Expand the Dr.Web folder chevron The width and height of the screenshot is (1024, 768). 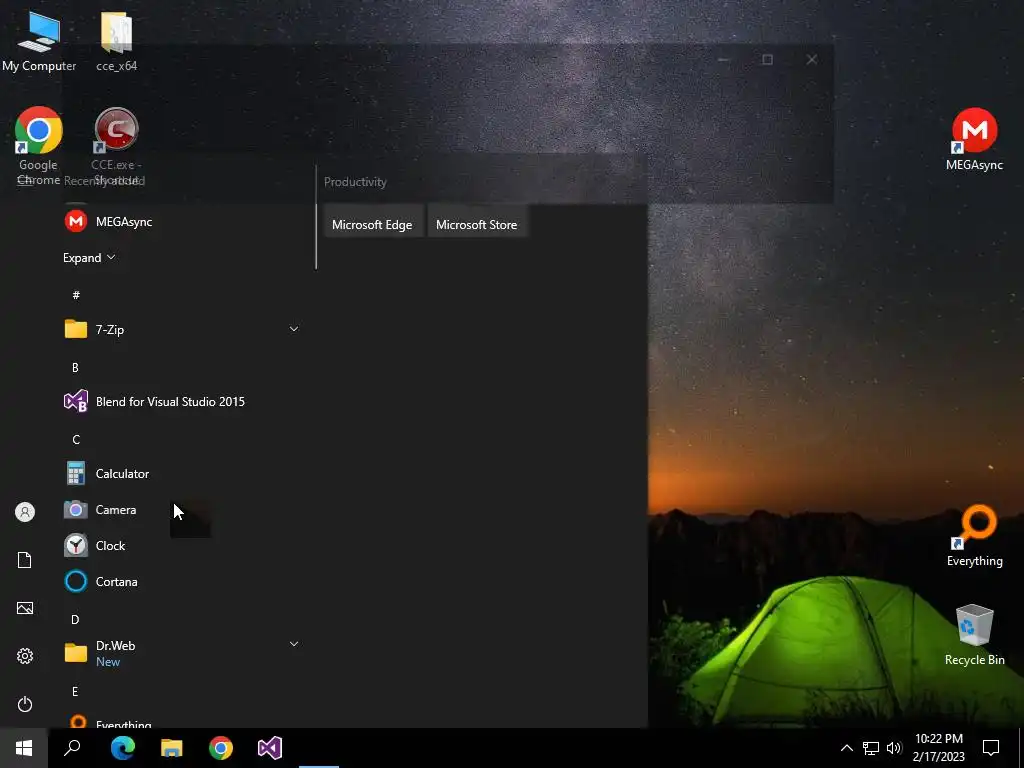(x=294, y=644)
